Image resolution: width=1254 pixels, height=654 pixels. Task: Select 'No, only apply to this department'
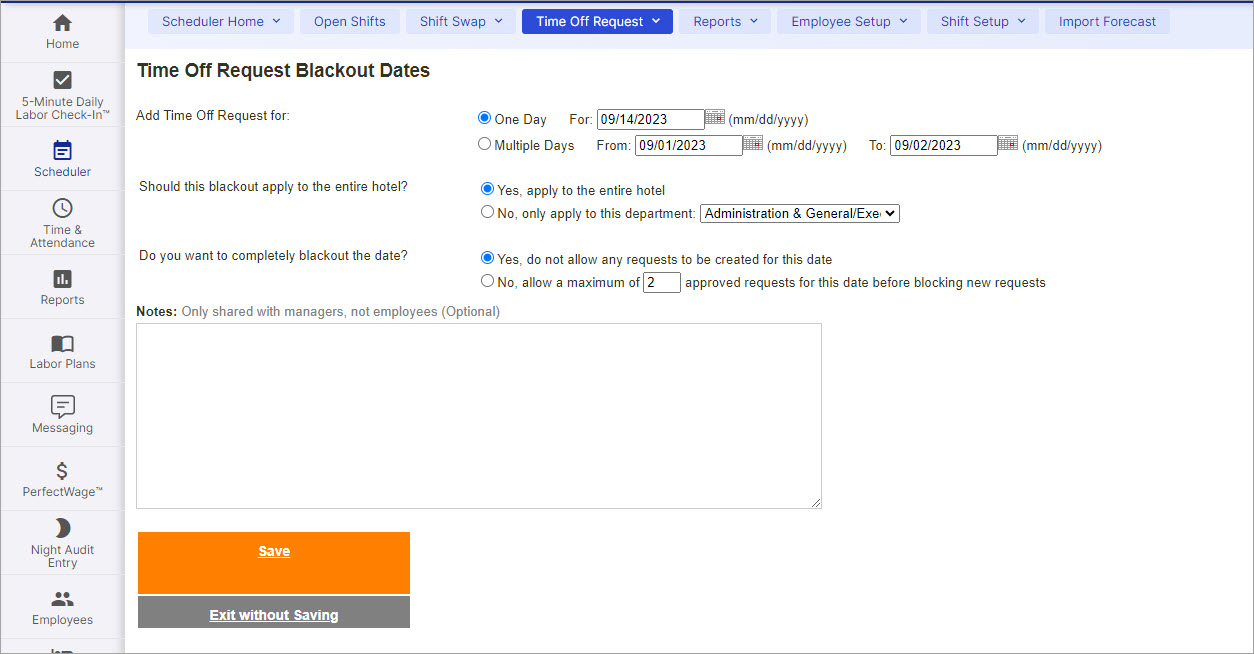[487, 212]
